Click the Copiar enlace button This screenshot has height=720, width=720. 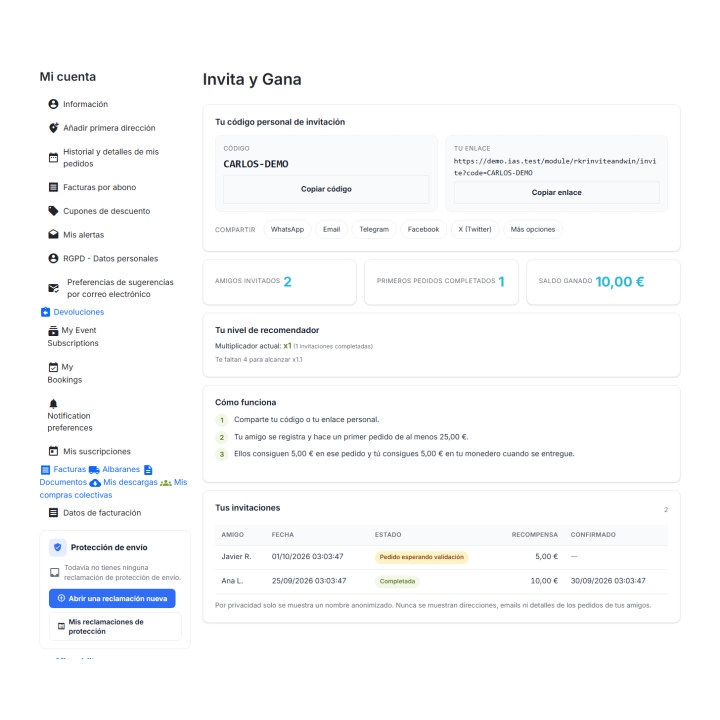point(557,192)
